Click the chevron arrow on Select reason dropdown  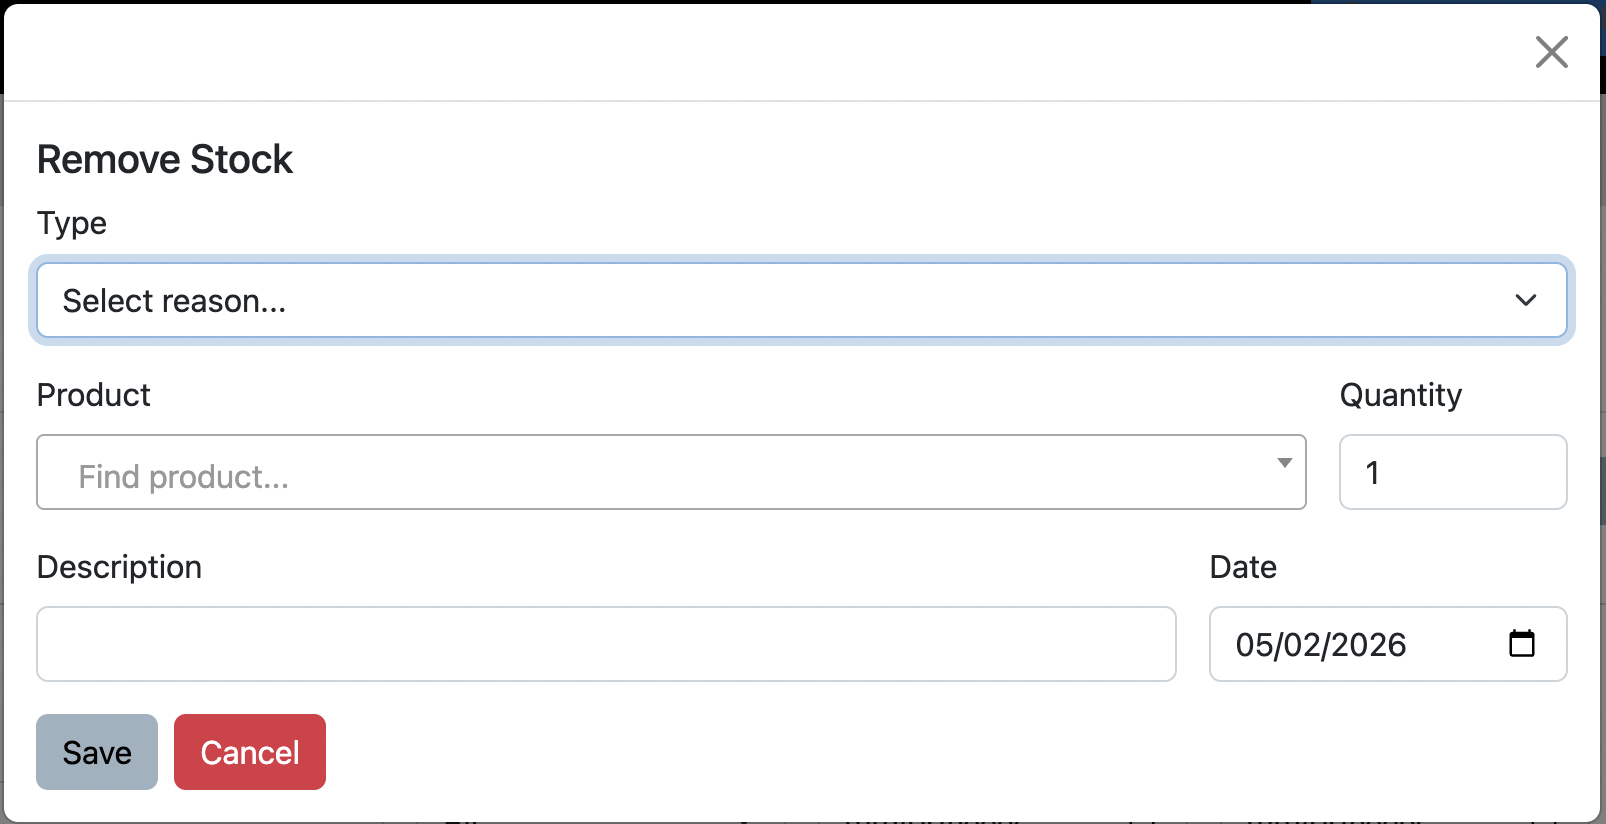[x=1525, y=300]
